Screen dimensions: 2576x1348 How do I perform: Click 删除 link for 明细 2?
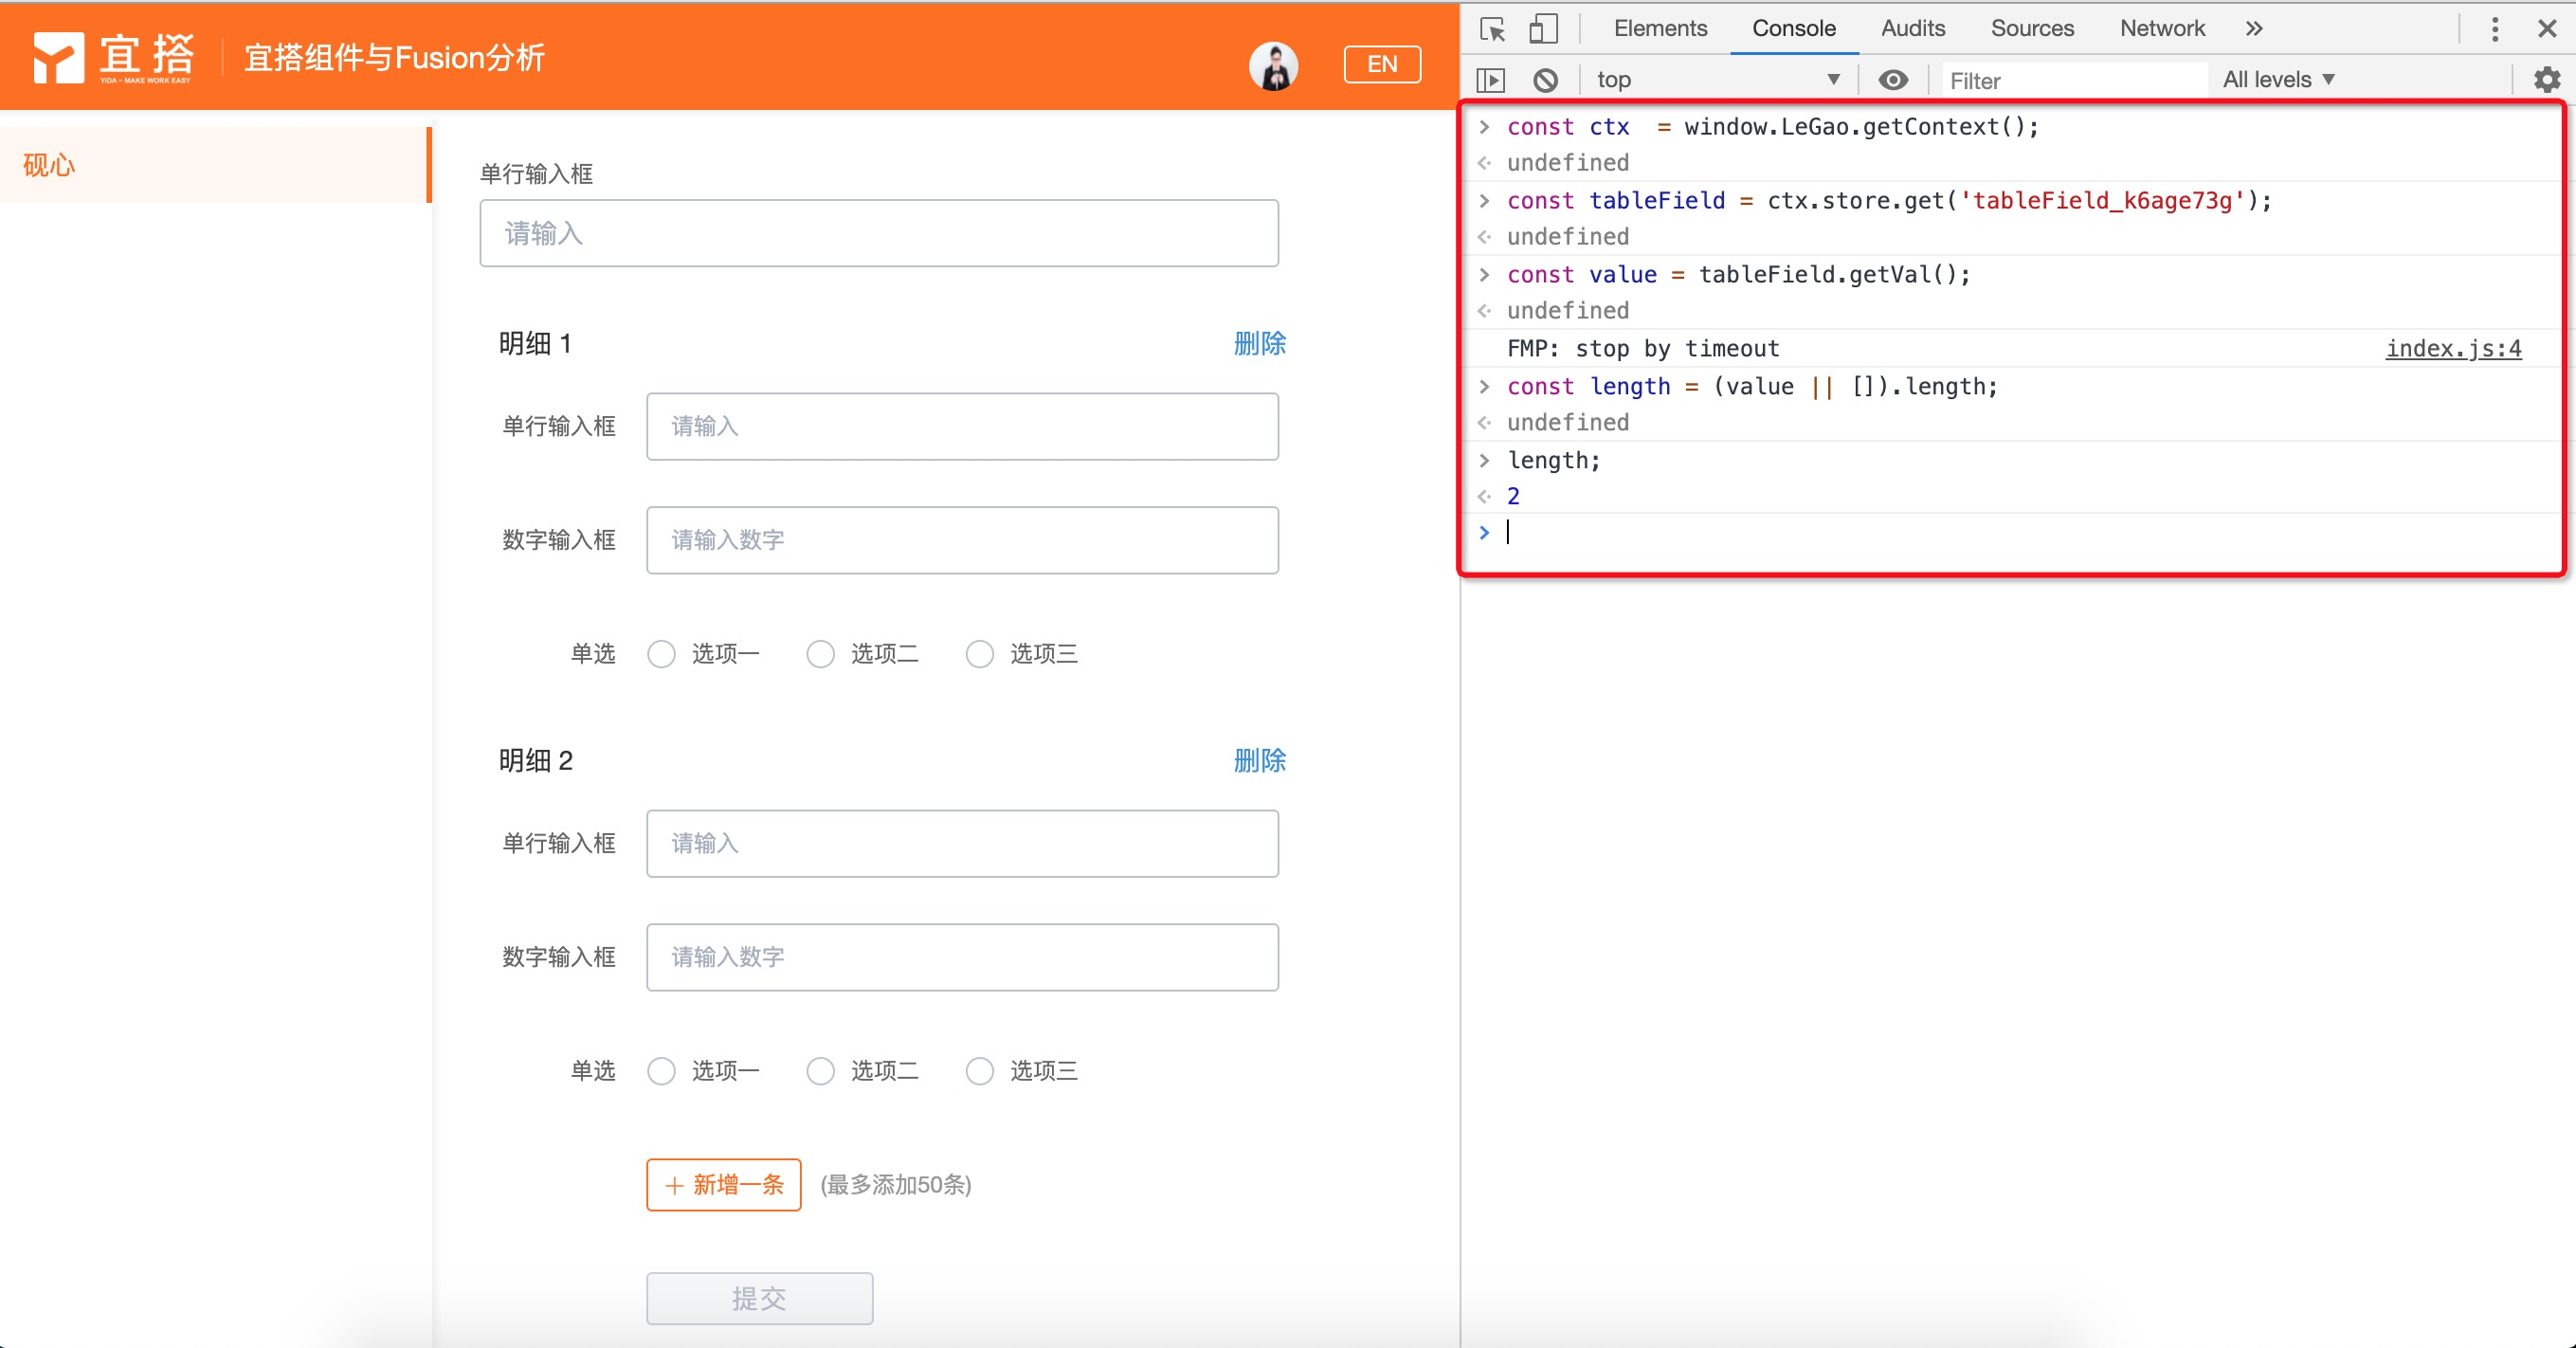pyautogui.click(x=1259, y=761)
